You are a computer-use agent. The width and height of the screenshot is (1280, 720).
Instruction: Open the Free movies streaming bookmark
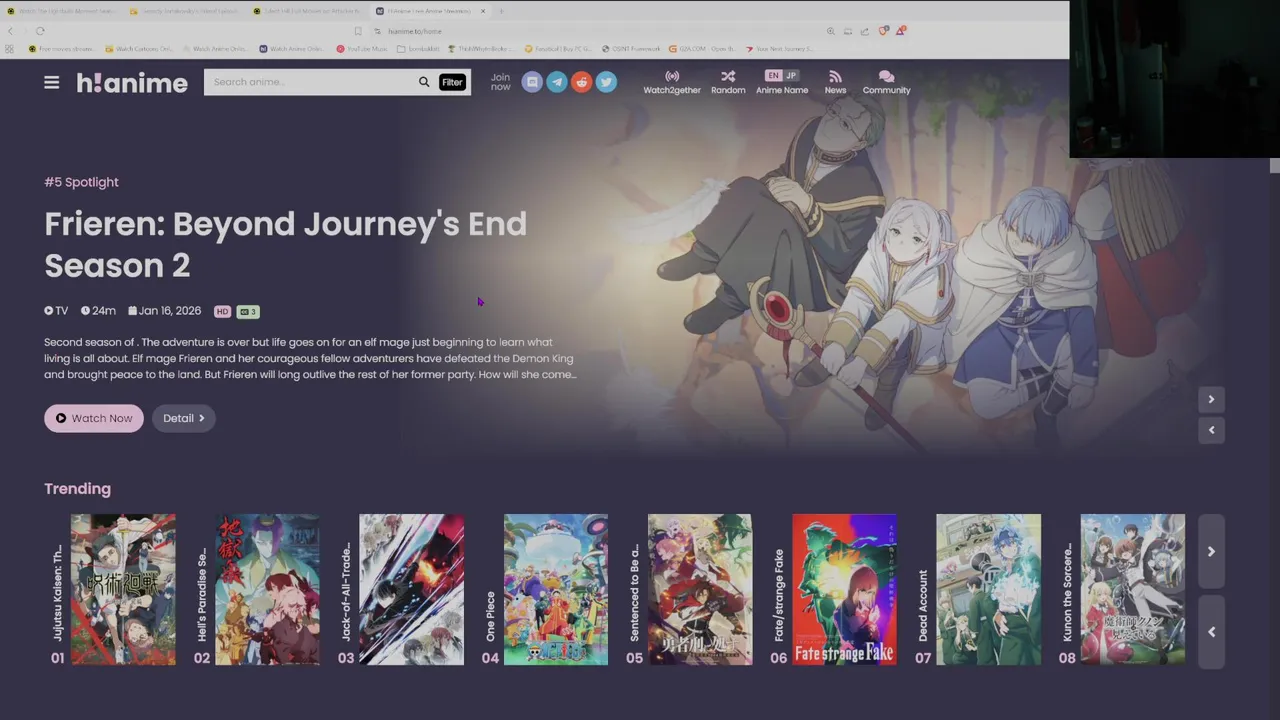point(61,49)
